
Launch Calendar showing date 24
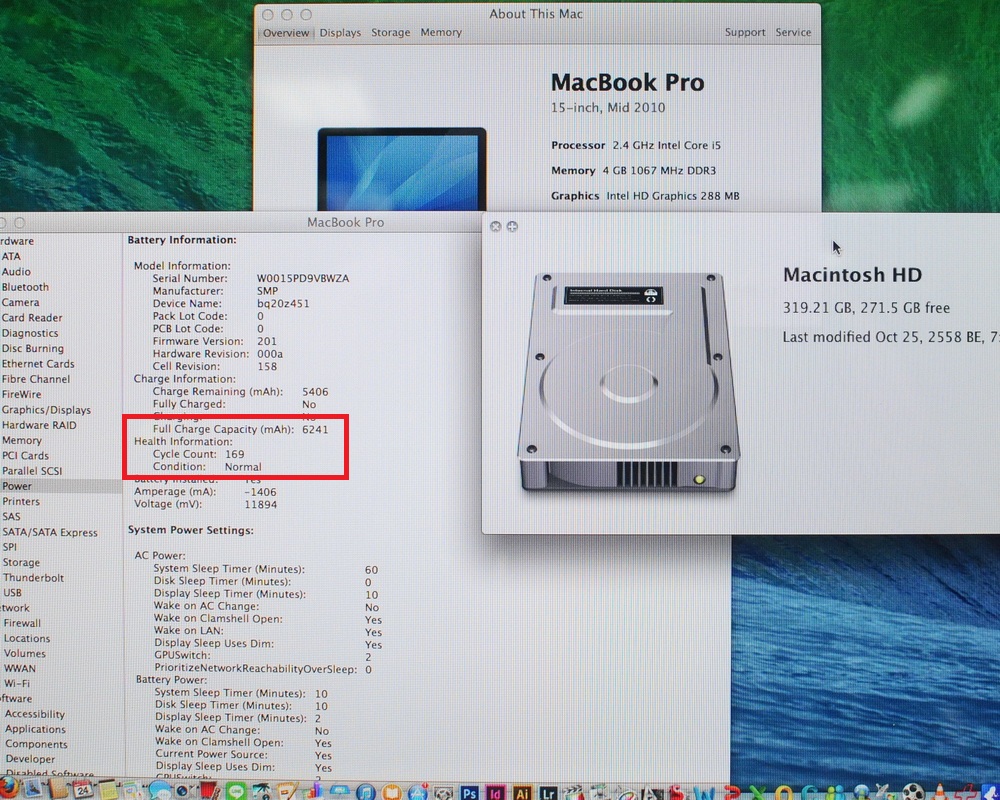(83, 790)
